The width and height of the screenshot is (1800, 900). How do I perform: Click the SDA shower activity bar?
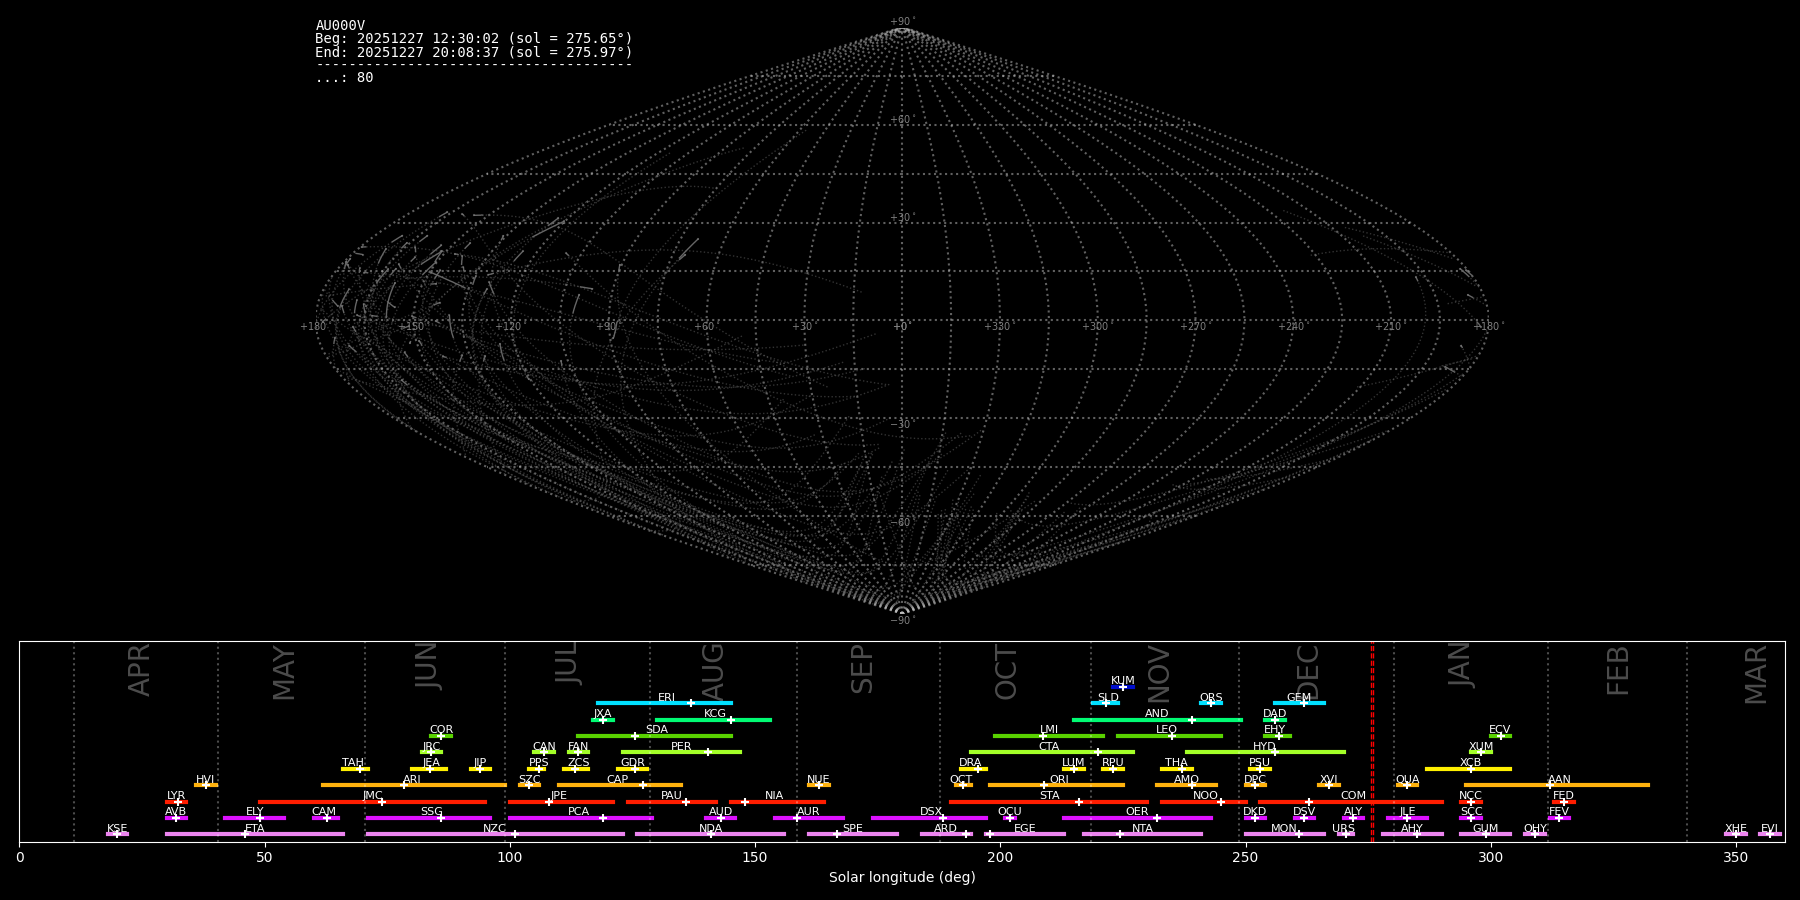point(654,736)
